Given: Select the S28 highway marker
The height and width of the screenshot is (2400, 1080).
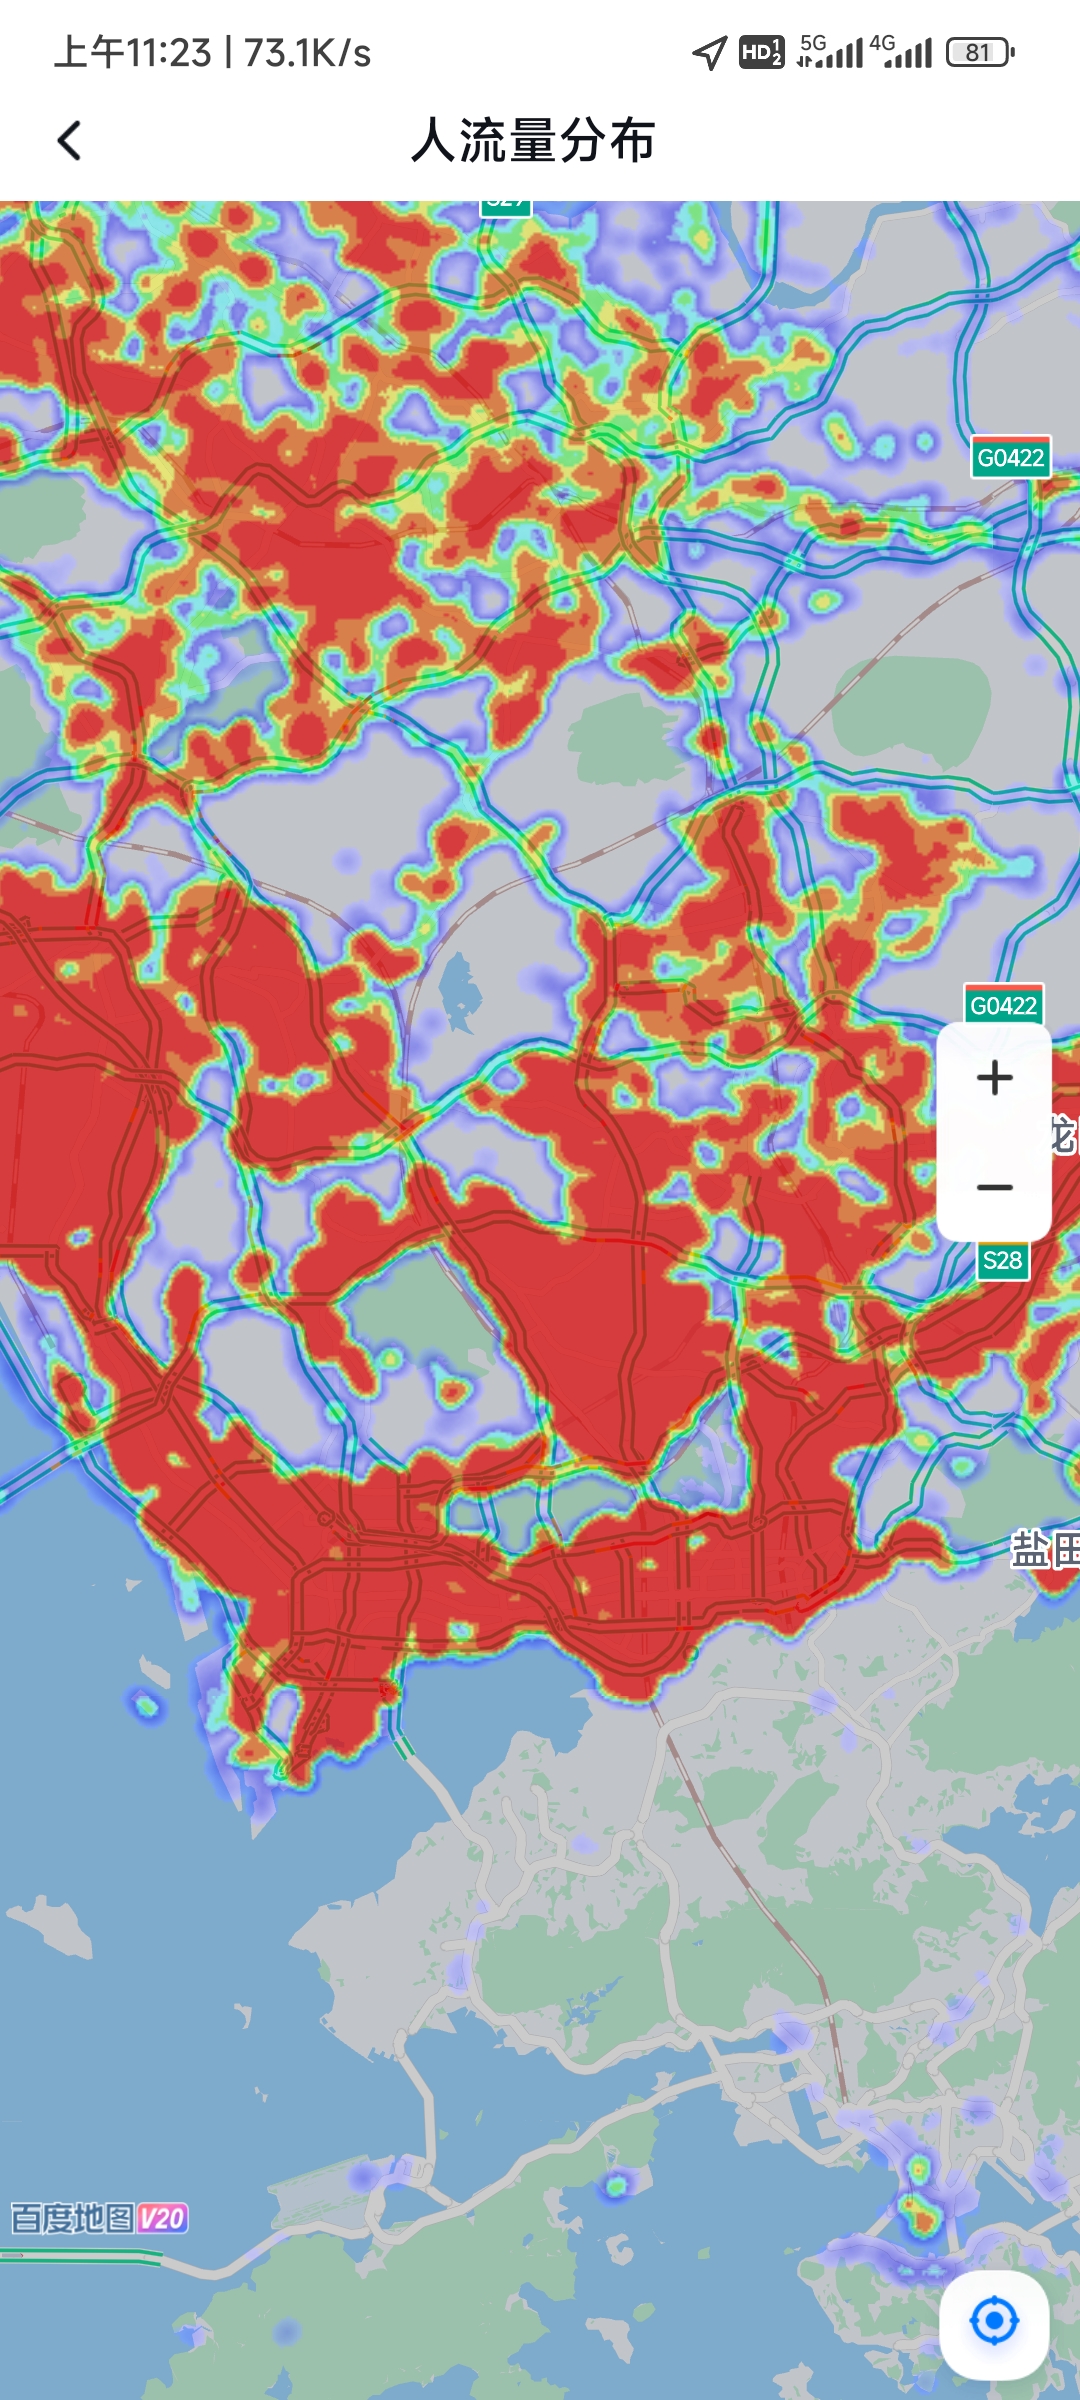Looking at the screenshot, I should pos(1002,1260).
